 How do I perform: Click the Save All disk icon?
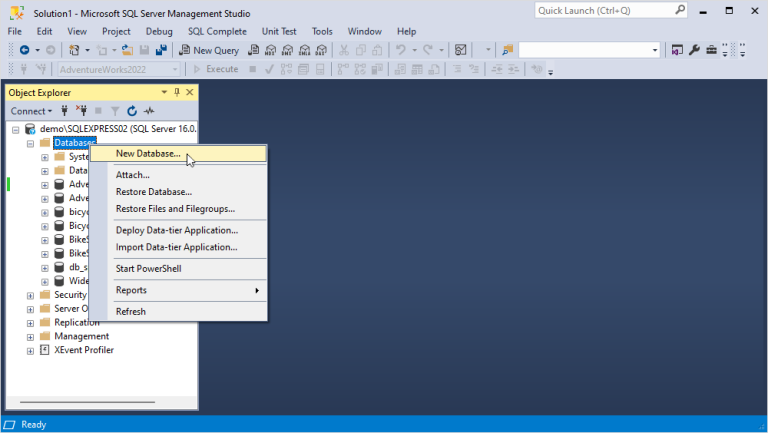point(160,50)
